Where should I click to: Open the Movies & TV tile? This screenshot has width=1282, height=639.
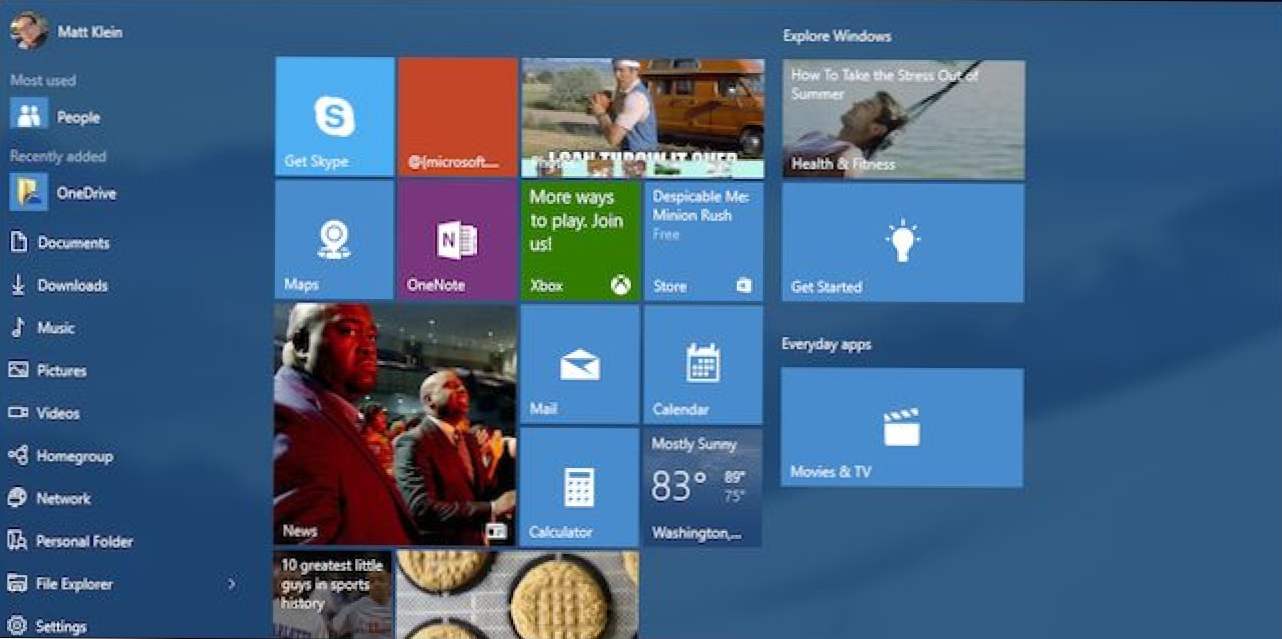[x=901, y=428]
